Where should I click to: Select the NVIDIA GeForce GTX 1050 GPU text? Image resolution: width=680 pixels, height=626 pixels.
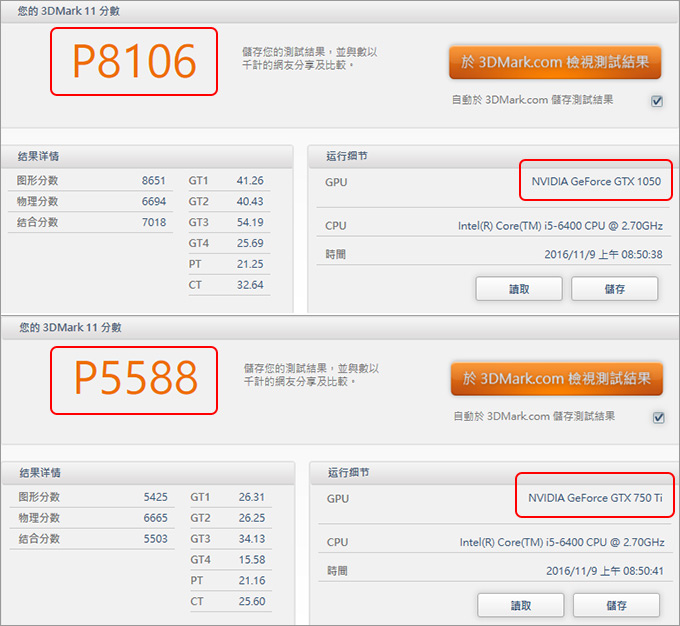[596, 181]
